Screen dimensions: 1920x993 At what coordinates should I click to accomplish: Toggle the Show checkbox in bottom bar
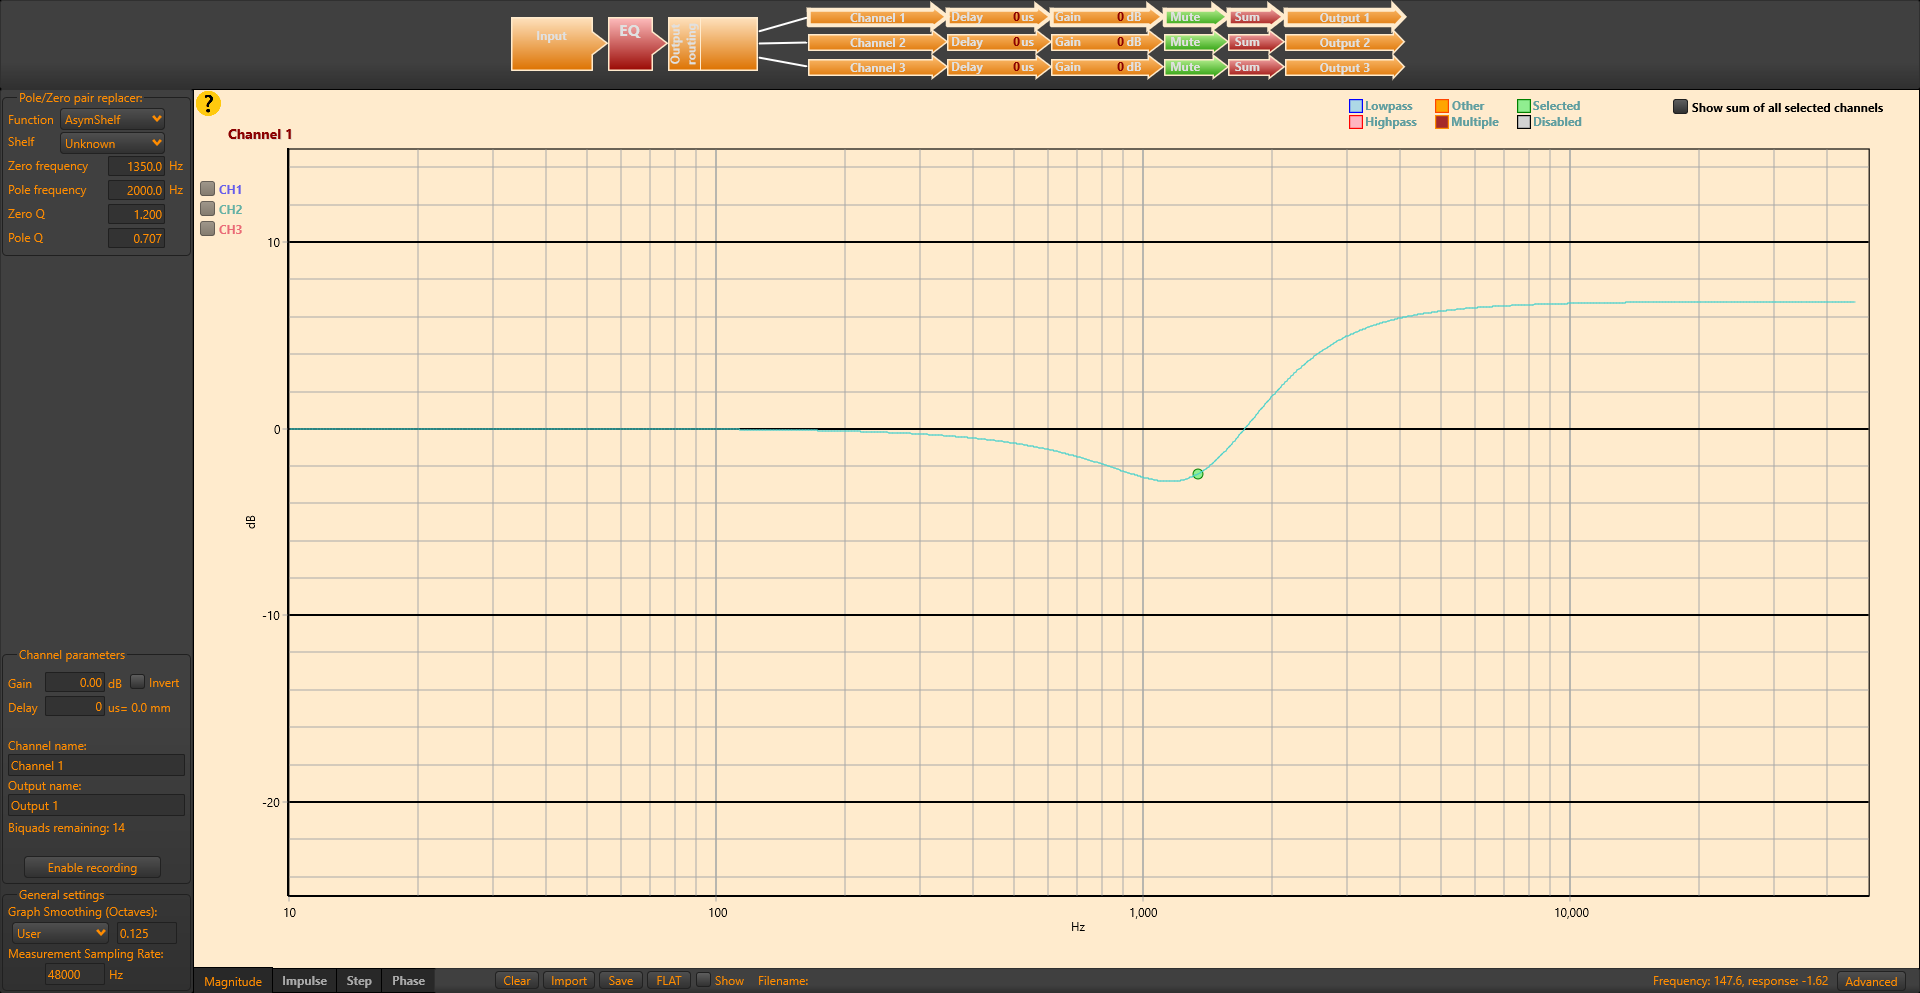704,979
